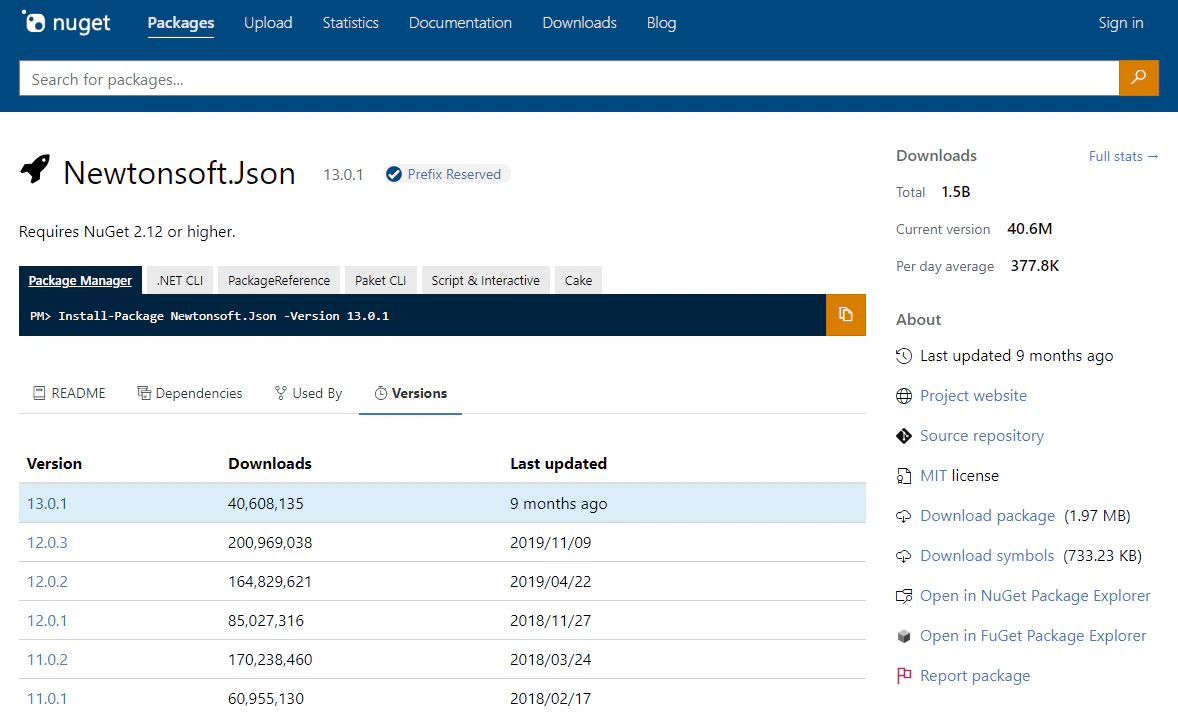Open the Versions tab
Screen dimensions: 1178x716
[410, 393]
